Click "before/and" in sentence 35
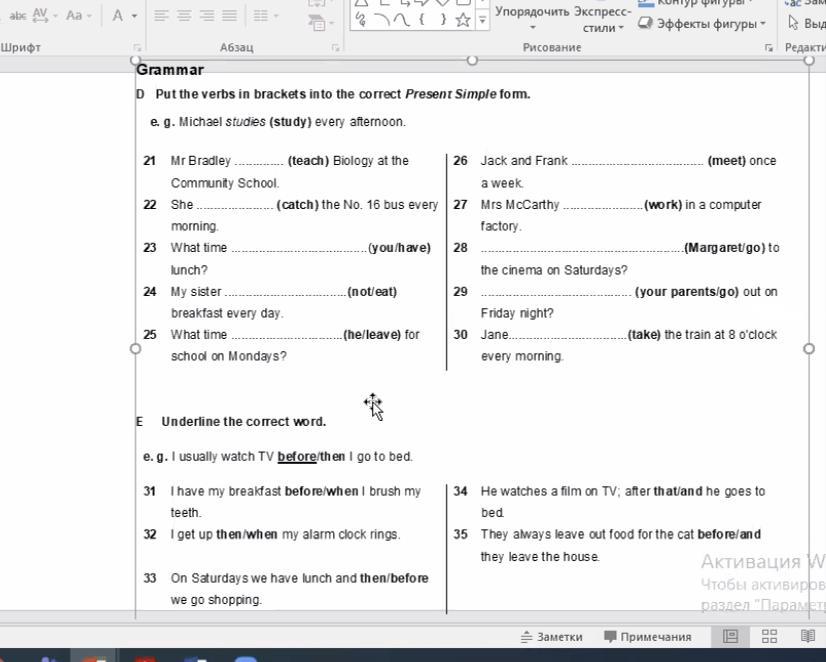This screenshot has width=826, height=662. point(729,535)
